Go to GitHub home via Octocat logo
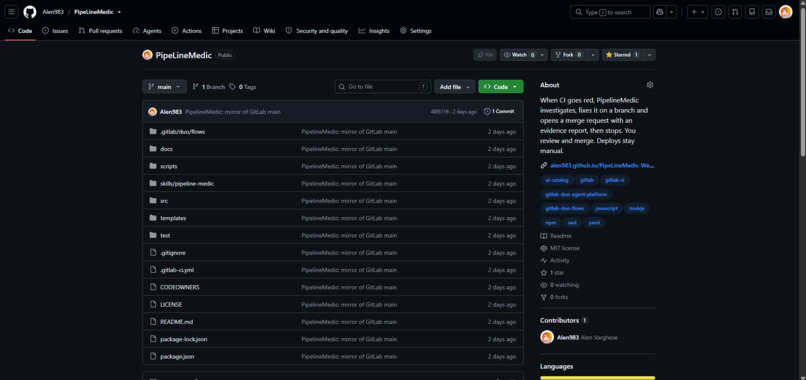The width and height of the screenshot is (806, 380). pos(30,12)
